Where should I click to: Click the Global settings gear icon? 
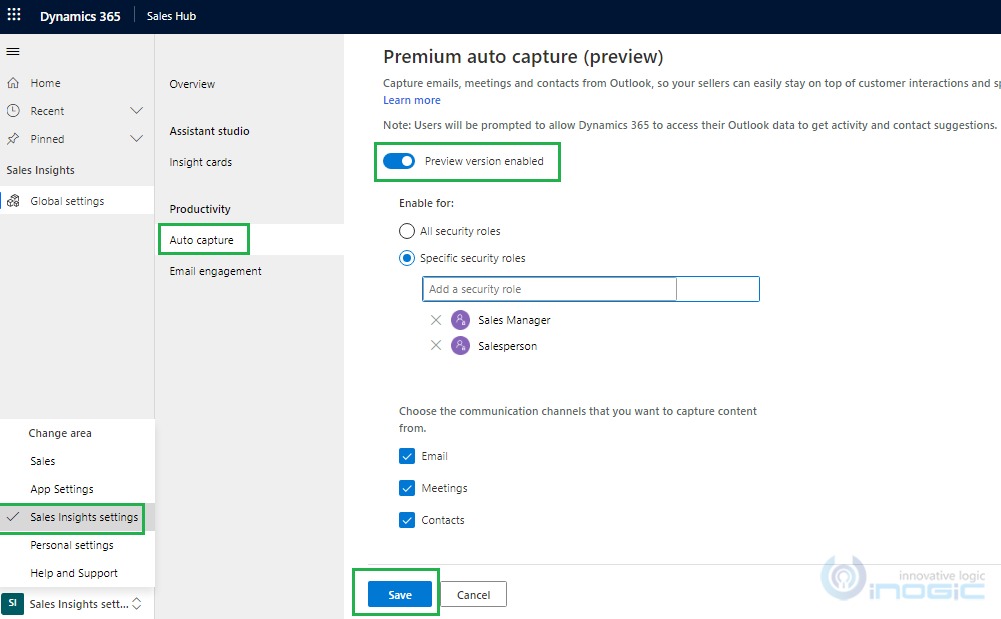pyautogui.click(x=13, y=201)
